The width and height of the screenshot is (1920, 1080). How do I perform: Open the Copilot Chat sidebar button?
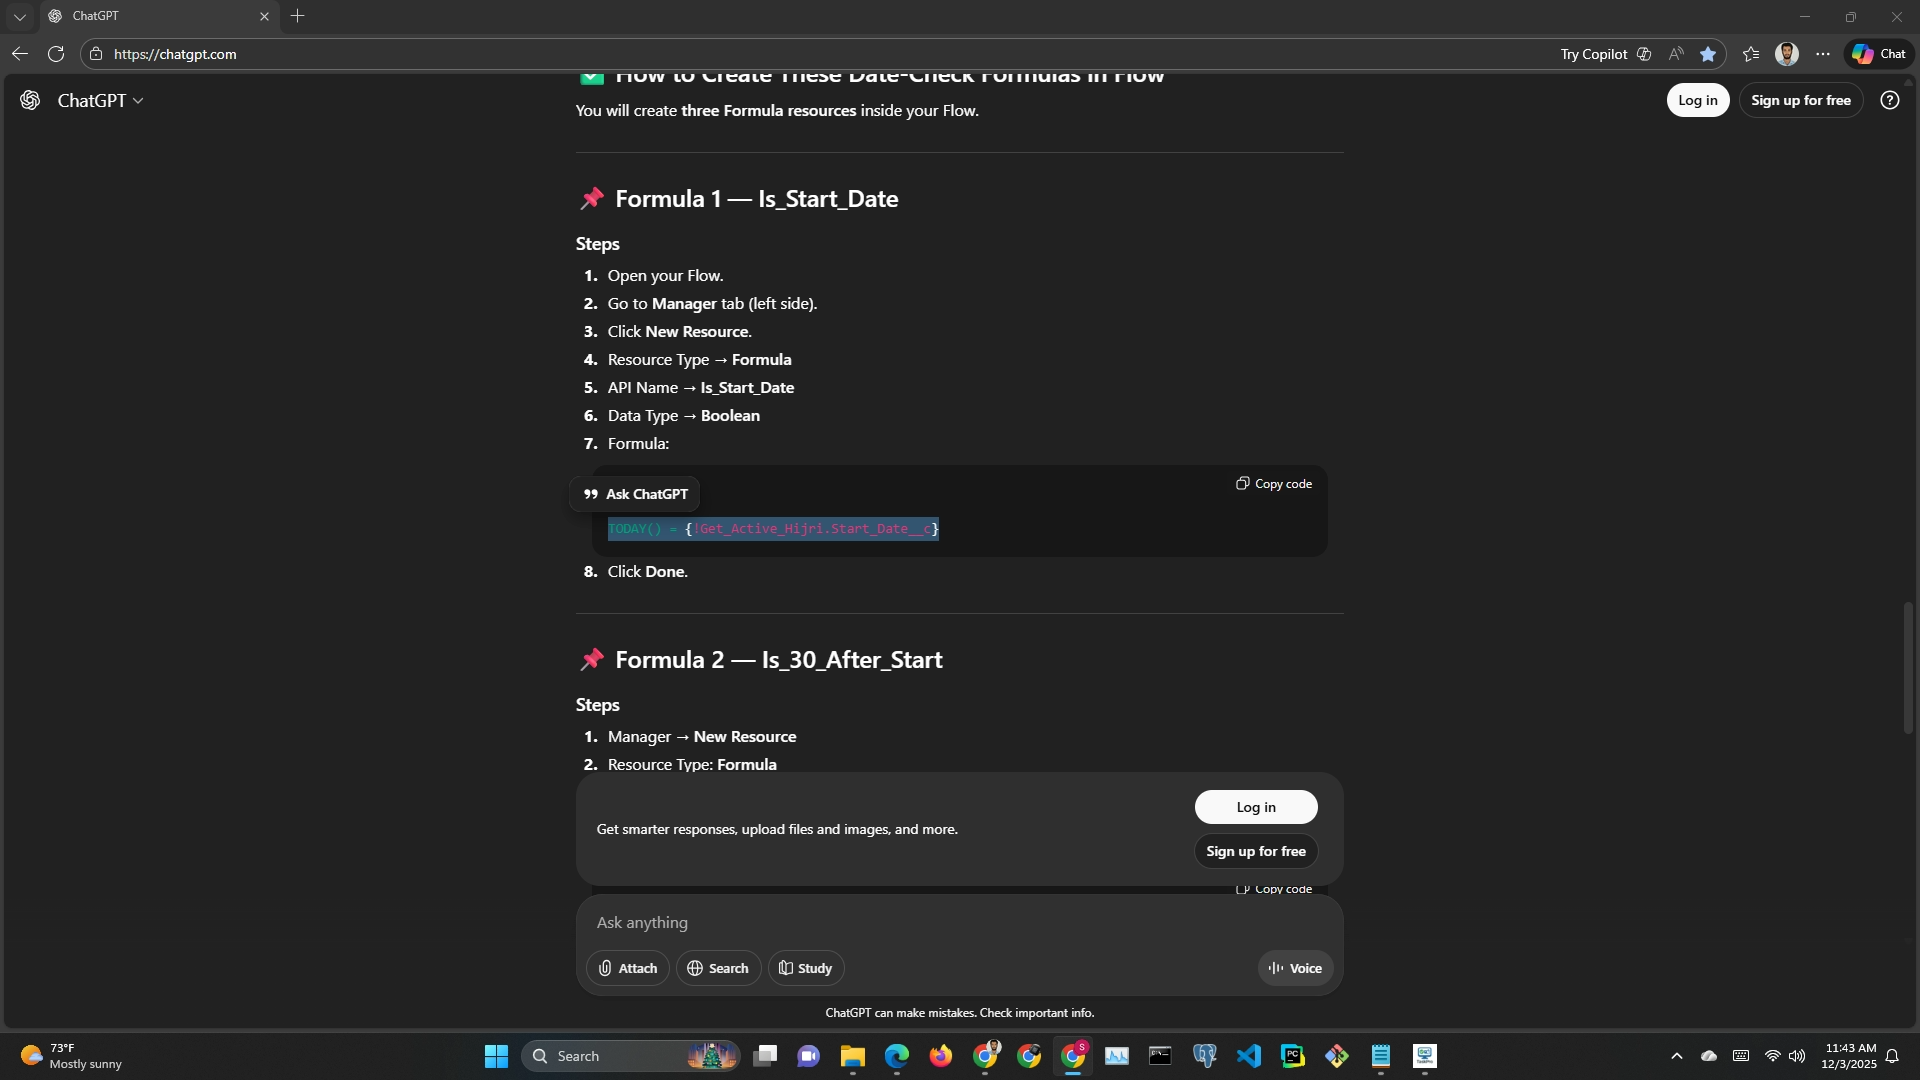[1879, 54]
